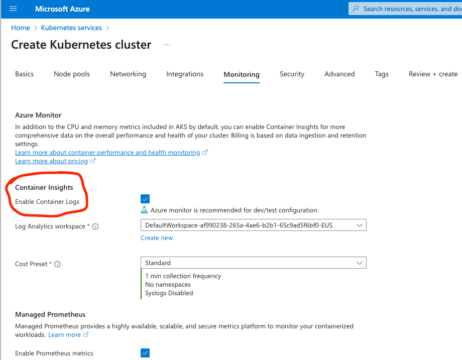Switch to the Networking tab
462x360 pixels.
[128, 74]
